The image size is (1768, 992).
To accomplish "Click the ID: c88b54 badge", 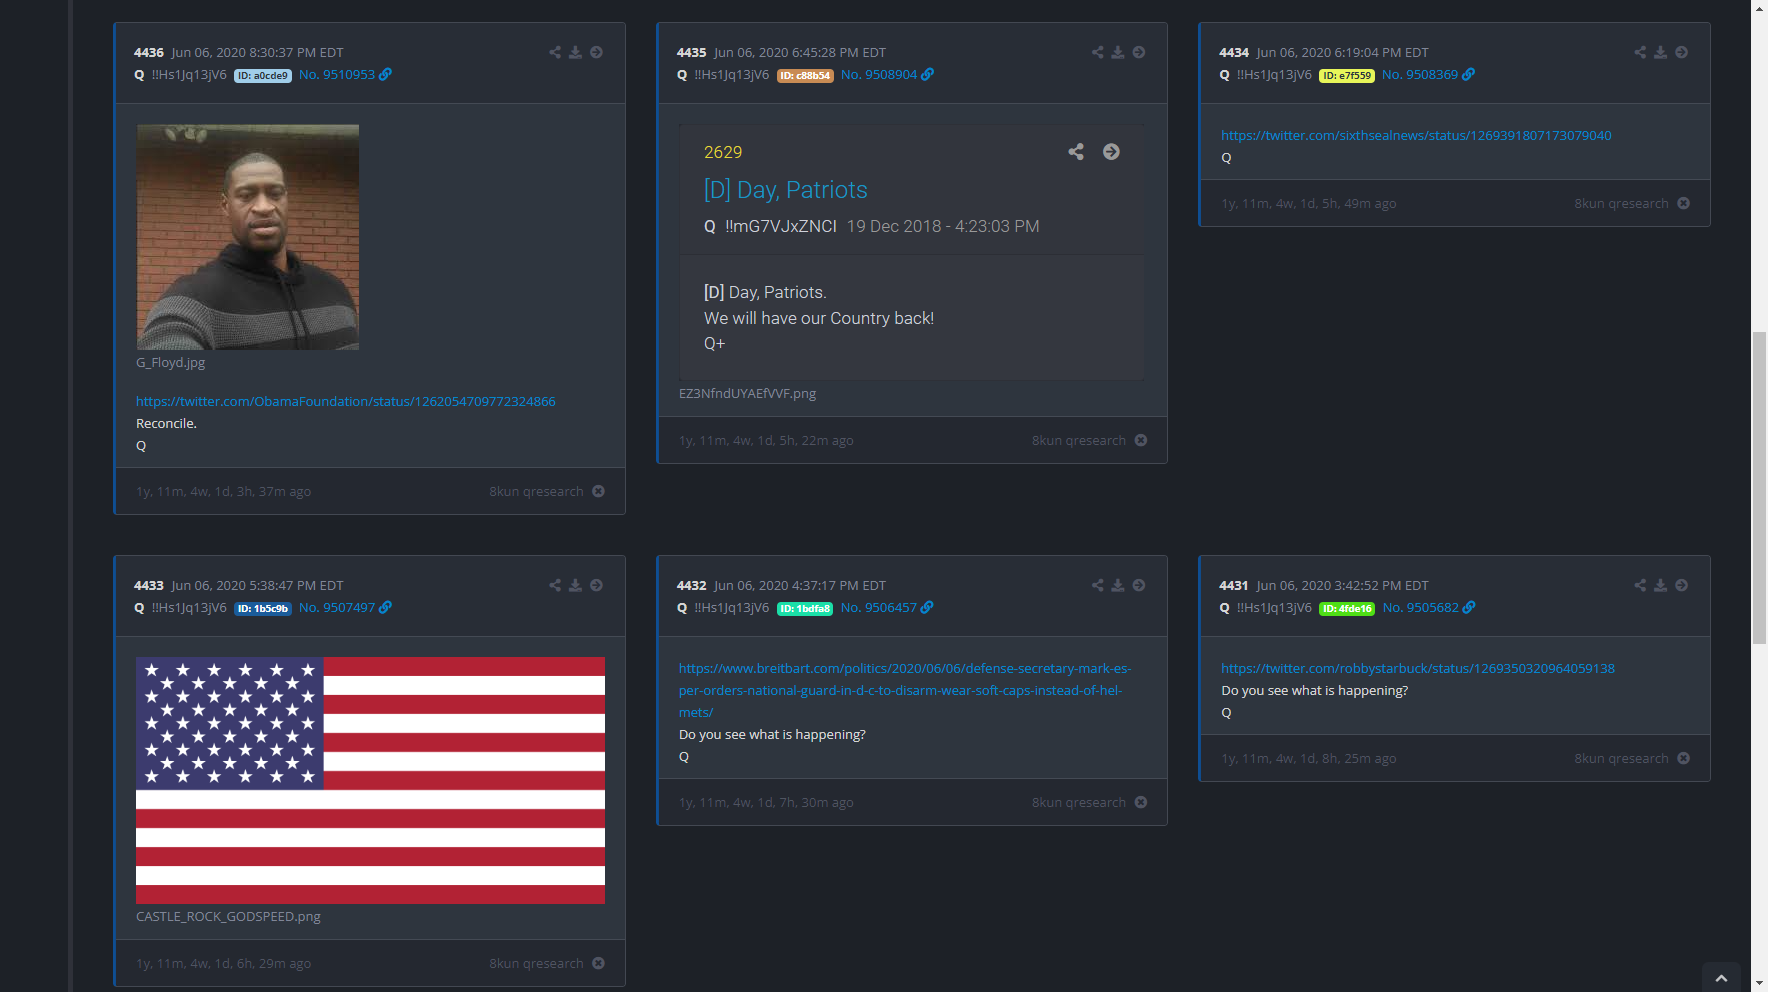I will [805, 76].
